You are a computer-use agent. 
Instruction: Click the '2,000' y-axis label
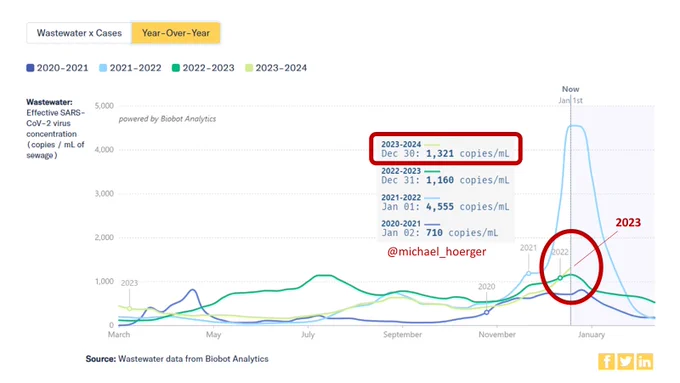click(x=104, y=237)
